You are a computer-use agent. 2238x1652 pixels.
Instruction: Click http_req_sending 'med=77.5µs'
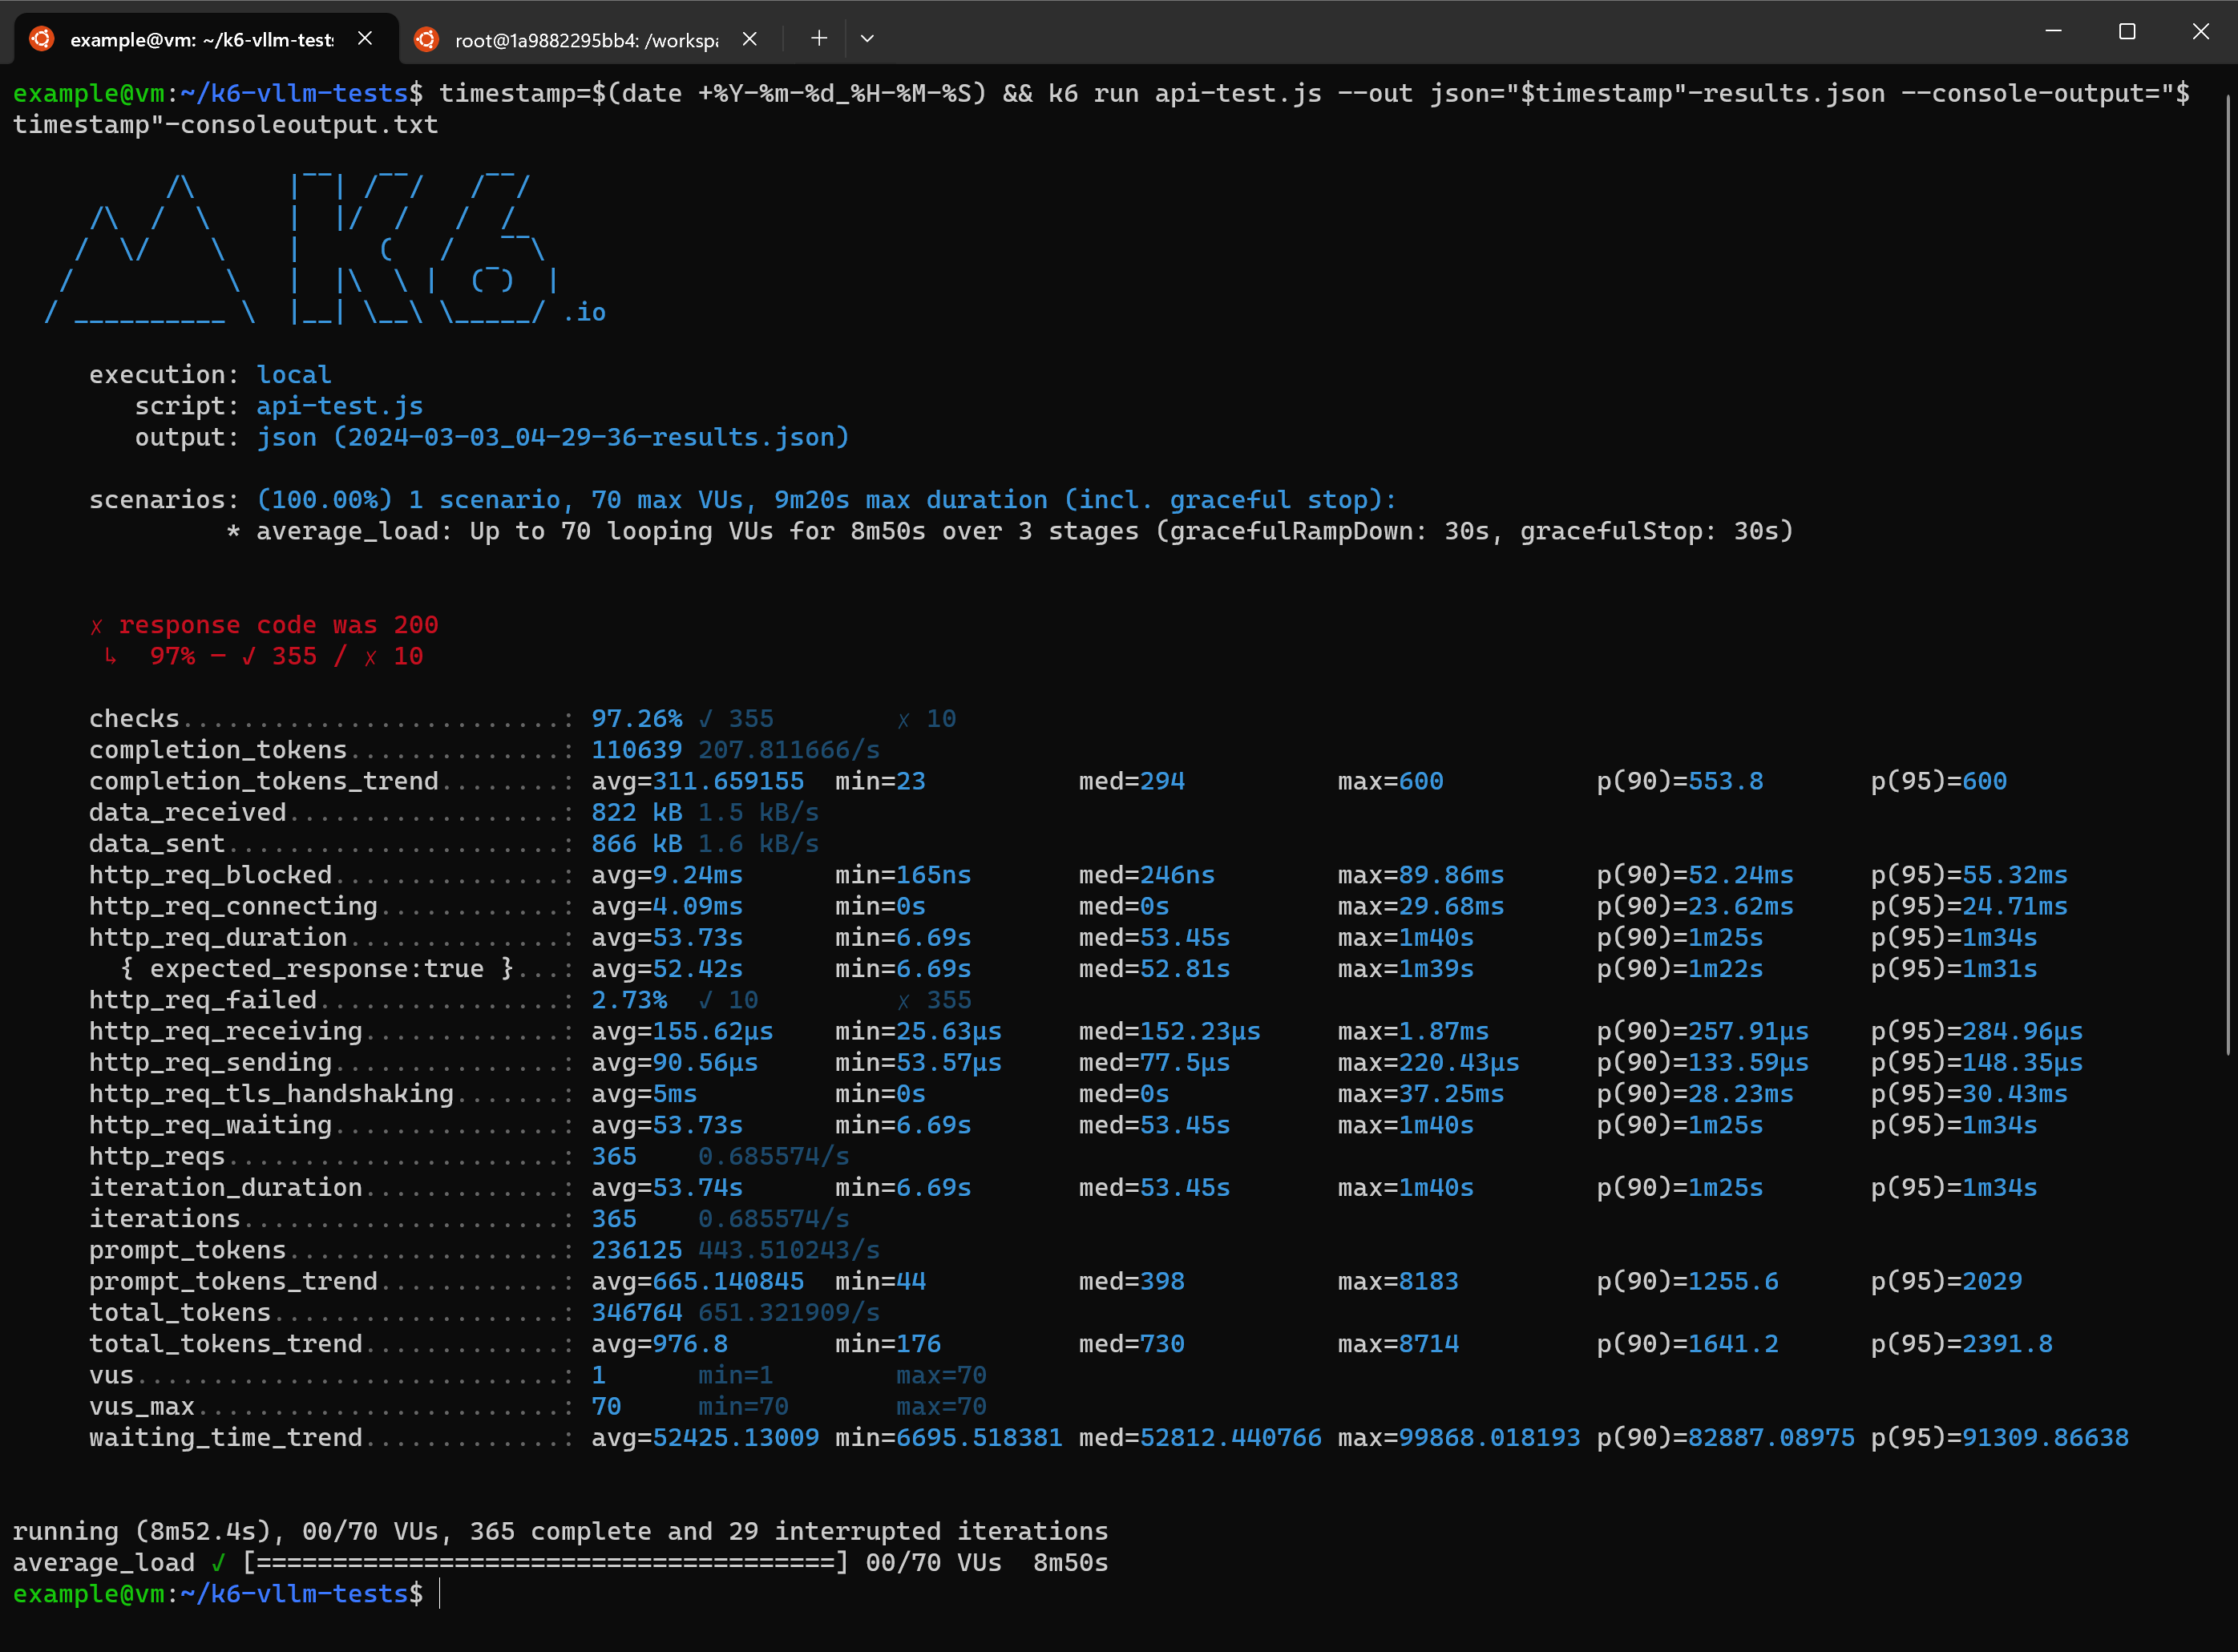1154,1062
